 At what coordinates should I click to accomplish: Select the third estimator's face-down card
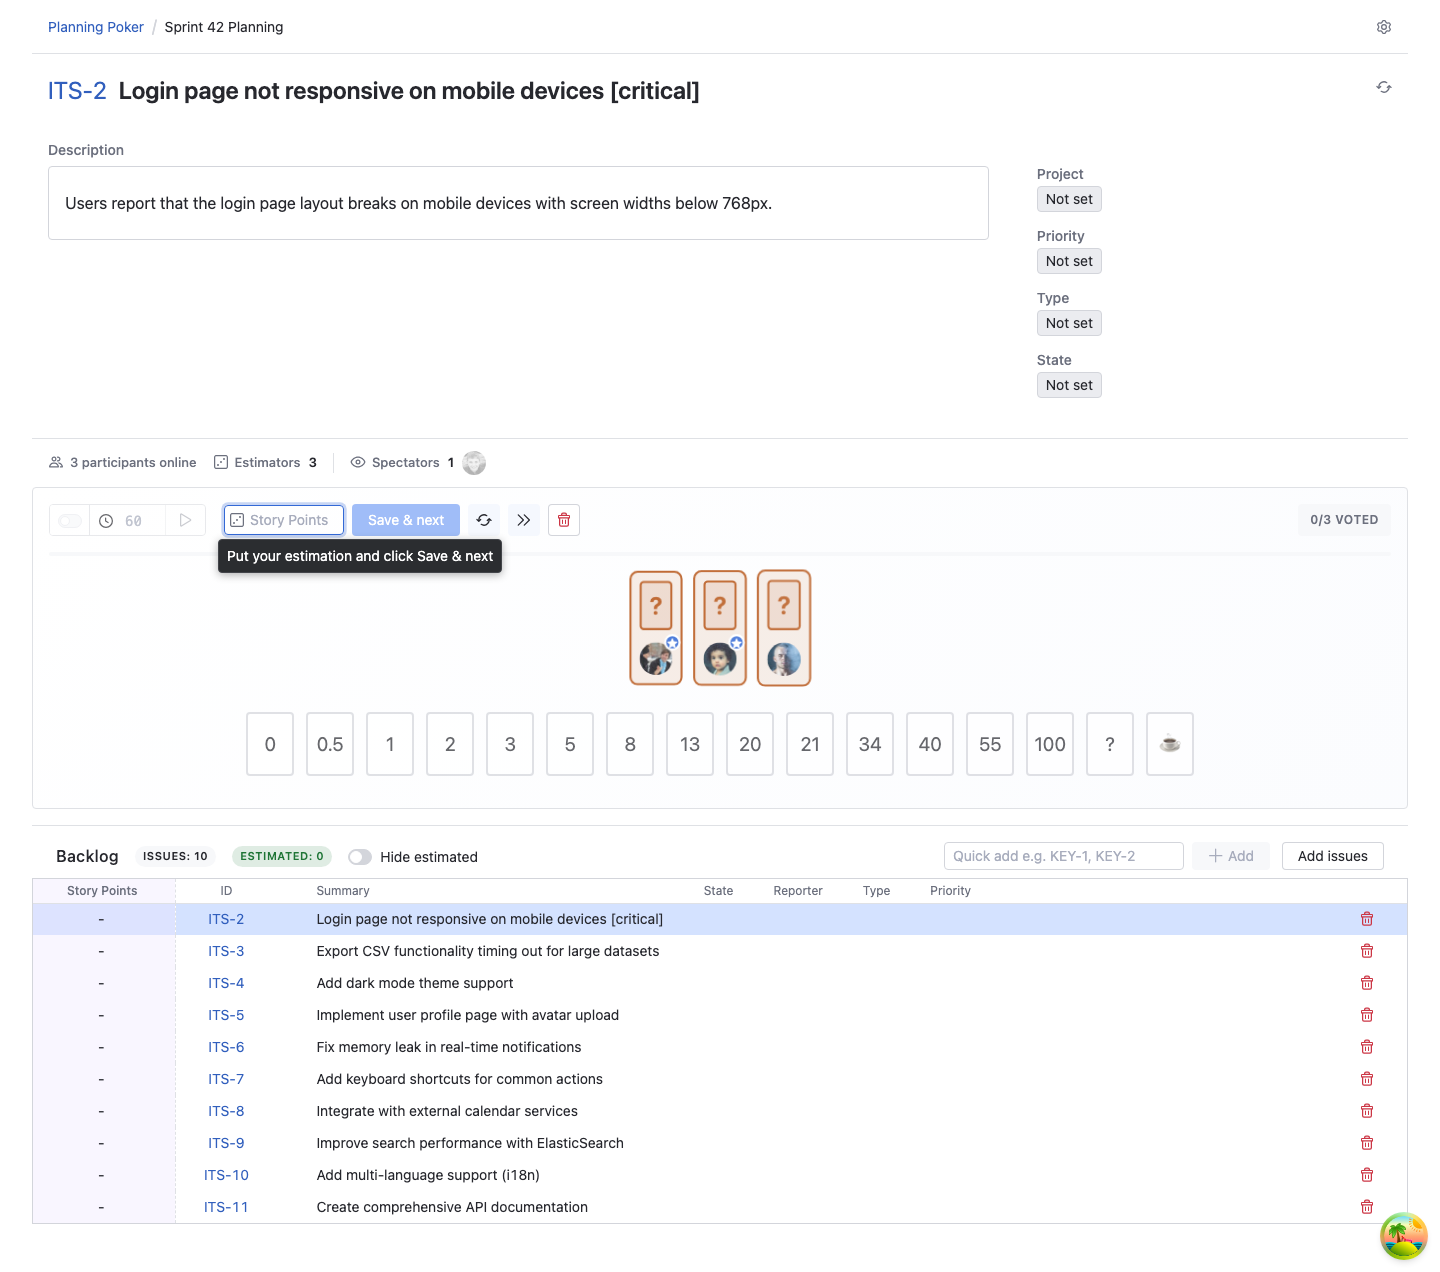pos(784,628)
